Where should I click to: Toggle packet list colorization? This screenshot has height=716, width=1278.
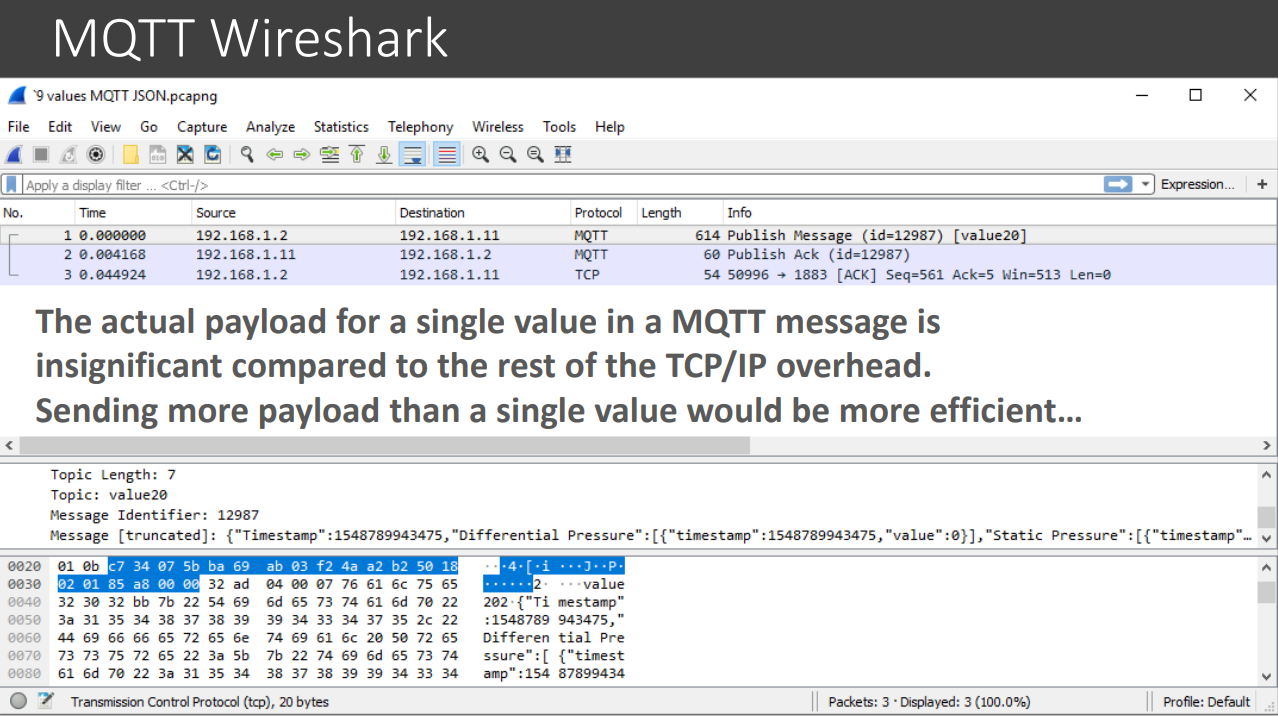[x=446, y=155]
